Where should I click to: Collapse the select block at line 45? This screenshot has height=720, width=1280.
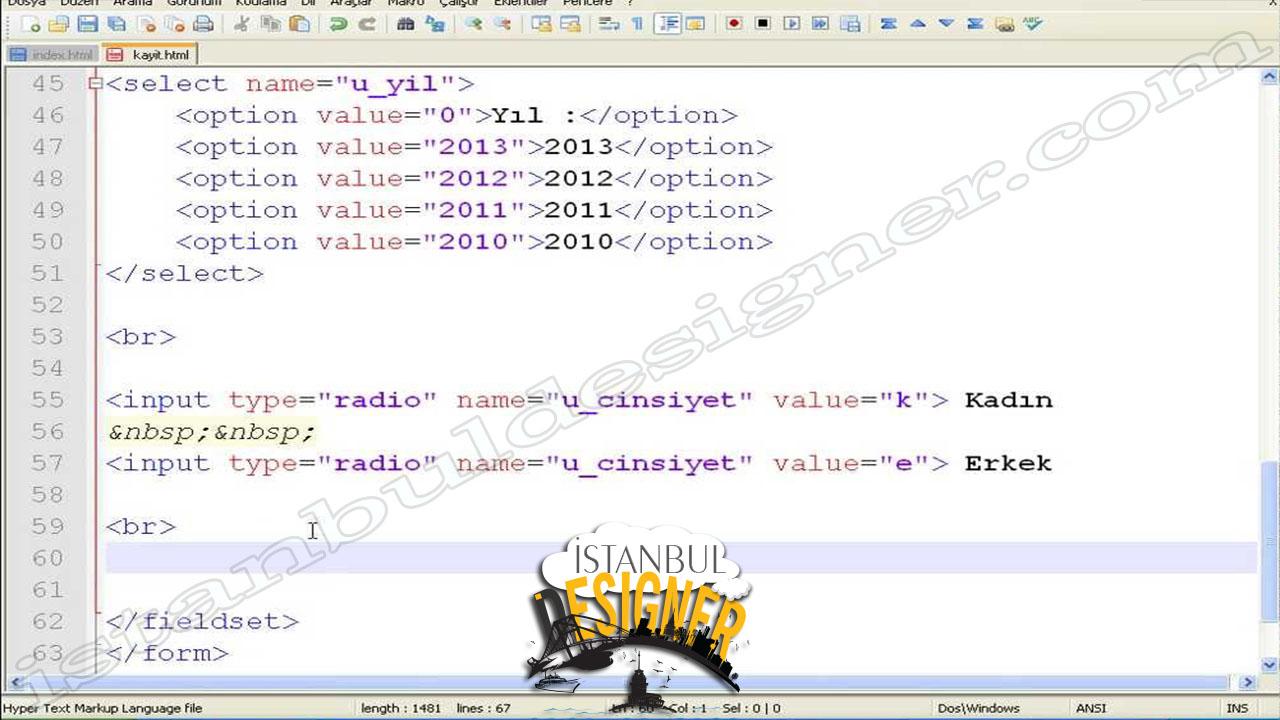coord(96,84)
